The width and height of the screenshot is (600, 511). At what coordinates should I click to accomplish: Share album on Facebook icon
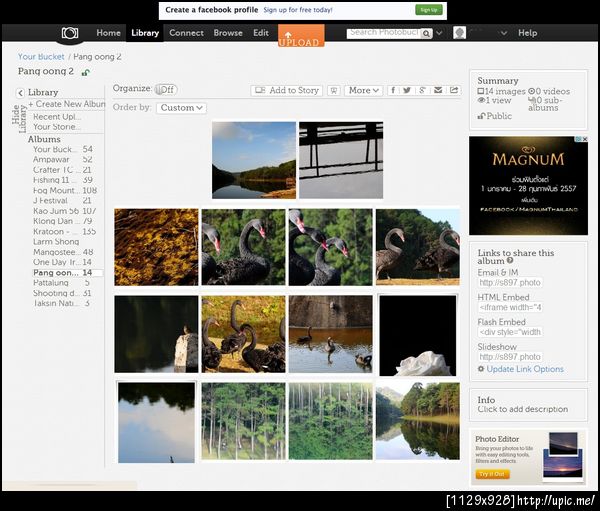[393, 90]
